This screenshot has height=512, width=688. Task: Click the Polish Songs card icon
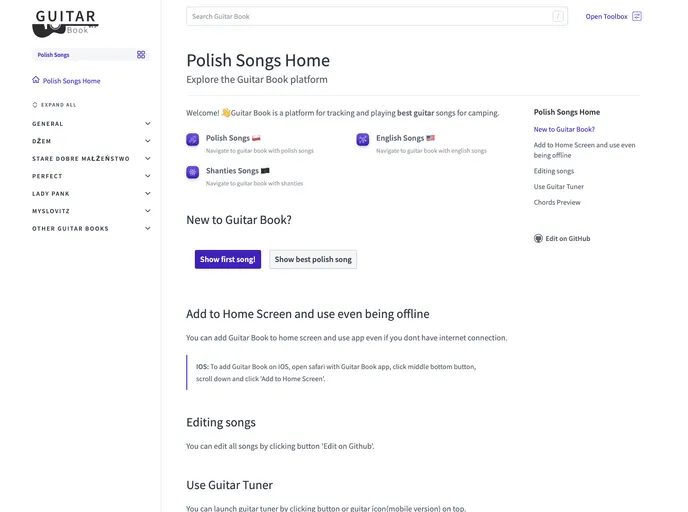(193, 140)
